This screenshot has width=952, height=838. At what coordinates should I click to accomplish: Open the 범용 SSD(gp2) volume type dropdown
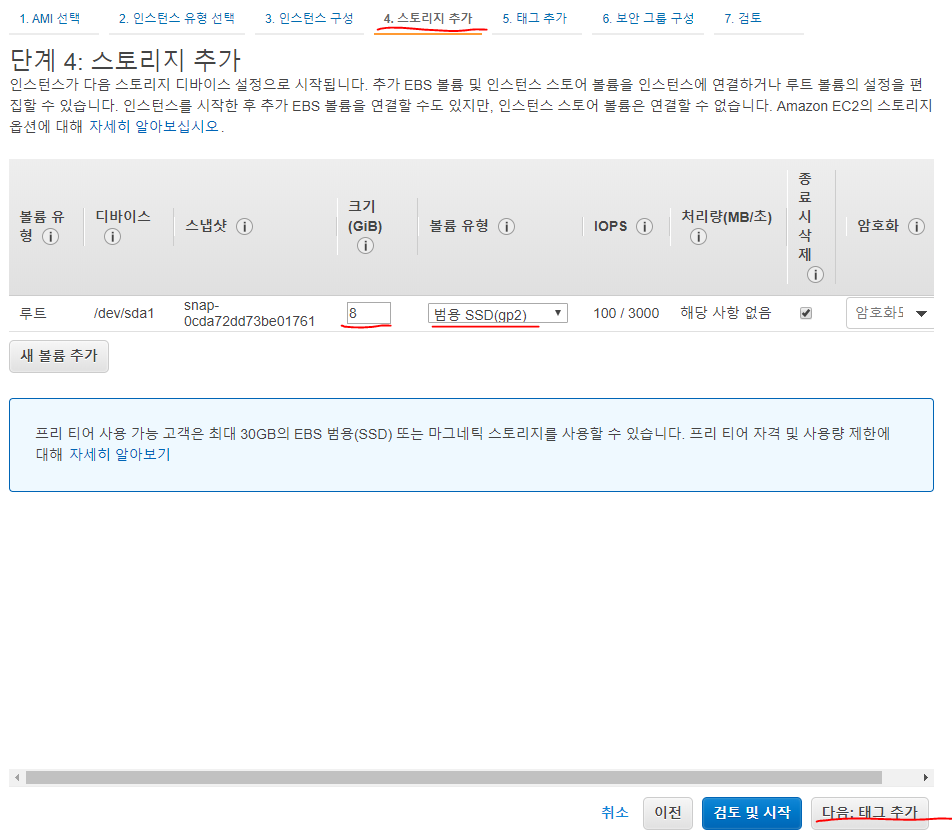pos(497,313)
